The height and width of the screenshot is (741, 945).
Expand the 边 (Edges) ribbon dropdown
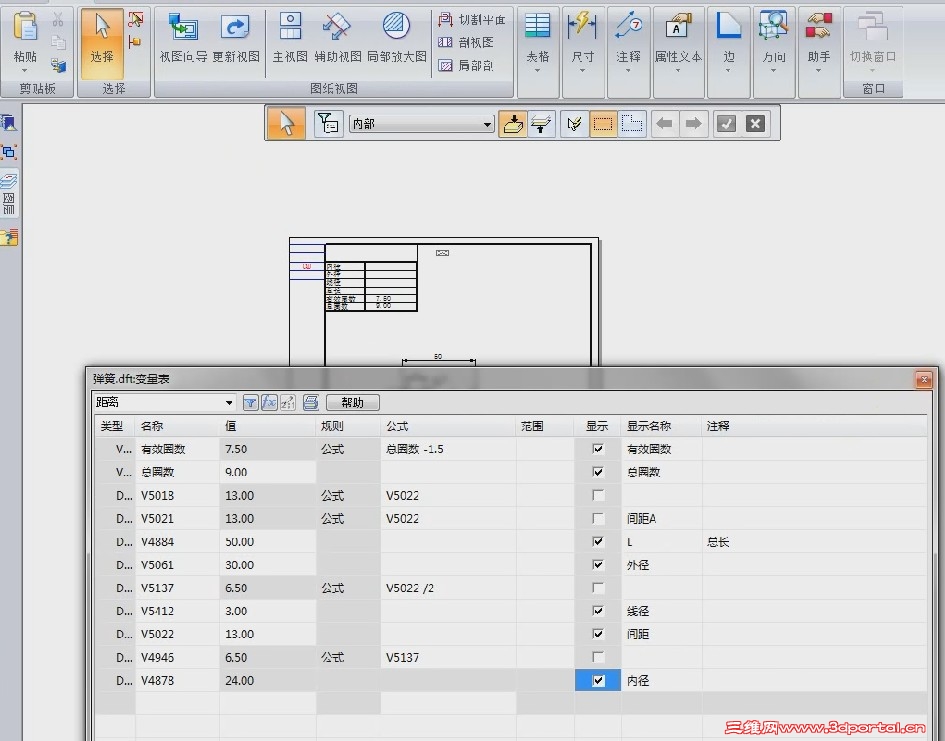729,70
